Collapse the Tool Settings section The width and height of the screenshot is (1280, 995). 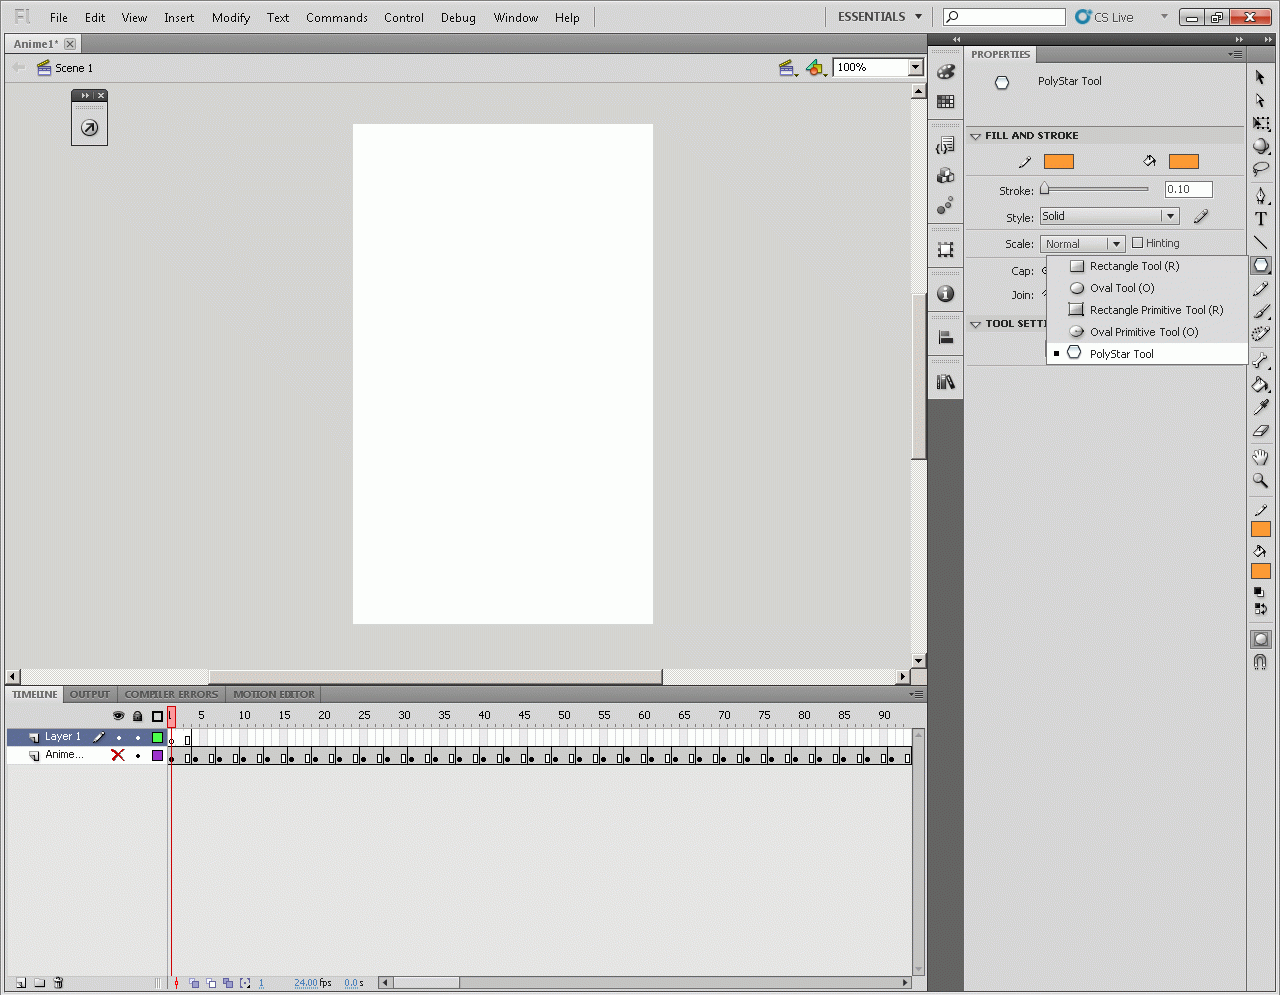[x=976, y=324]
